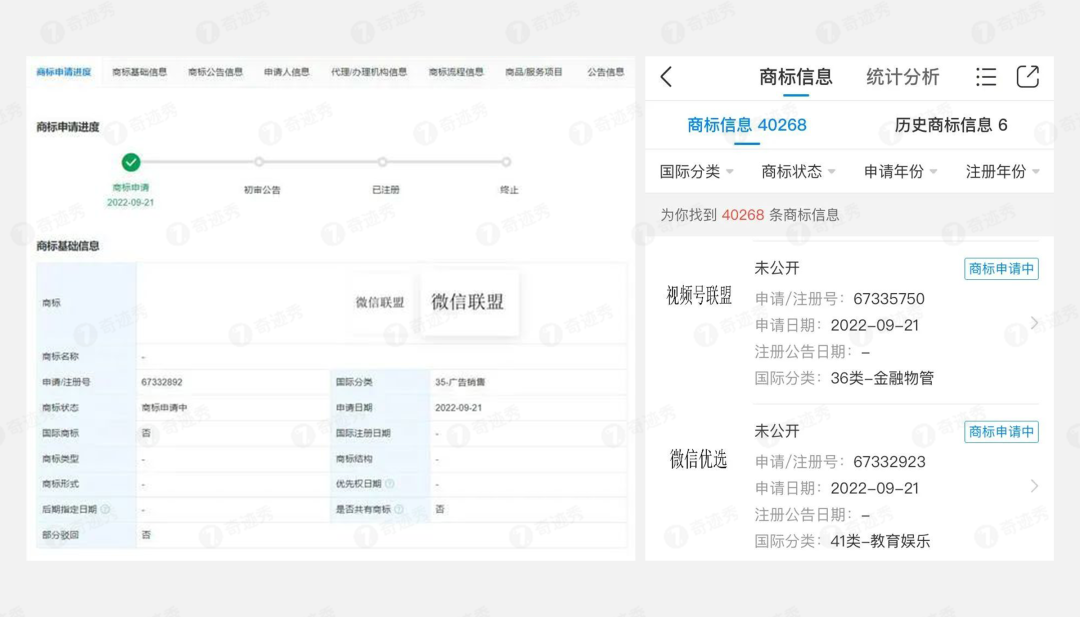This screenshot has height=617, width=1080.
Task: Click registration number 67332923
Action: click(x=889, y=462)
